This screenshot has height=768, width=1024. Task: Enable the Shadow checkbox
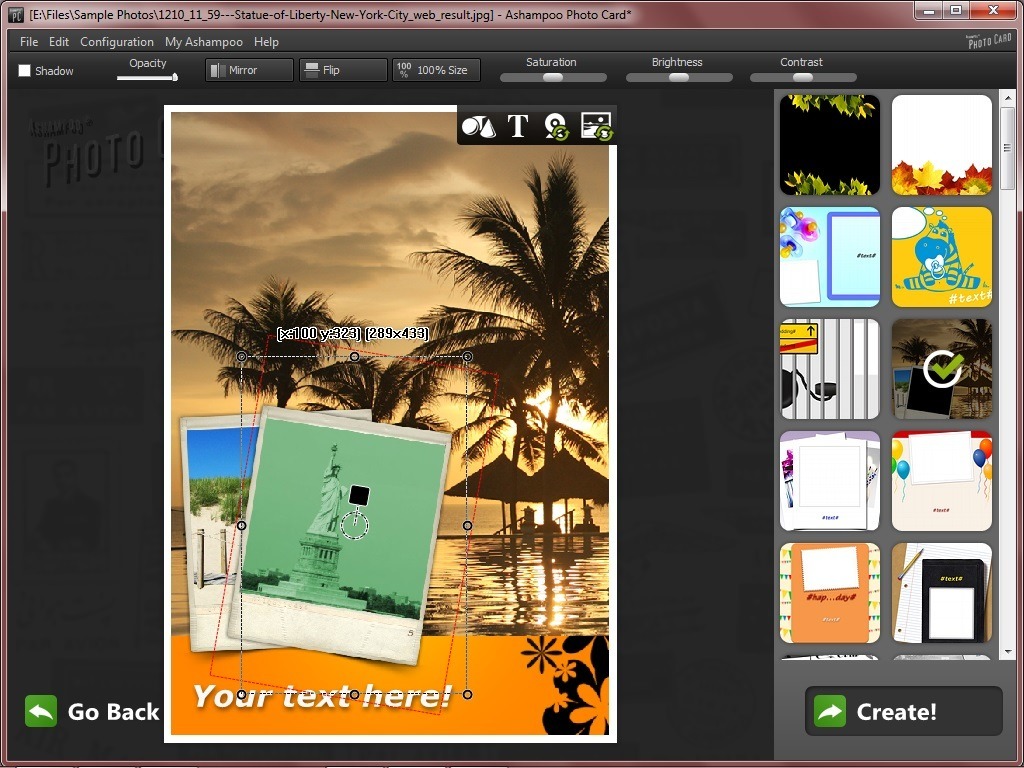25,71
